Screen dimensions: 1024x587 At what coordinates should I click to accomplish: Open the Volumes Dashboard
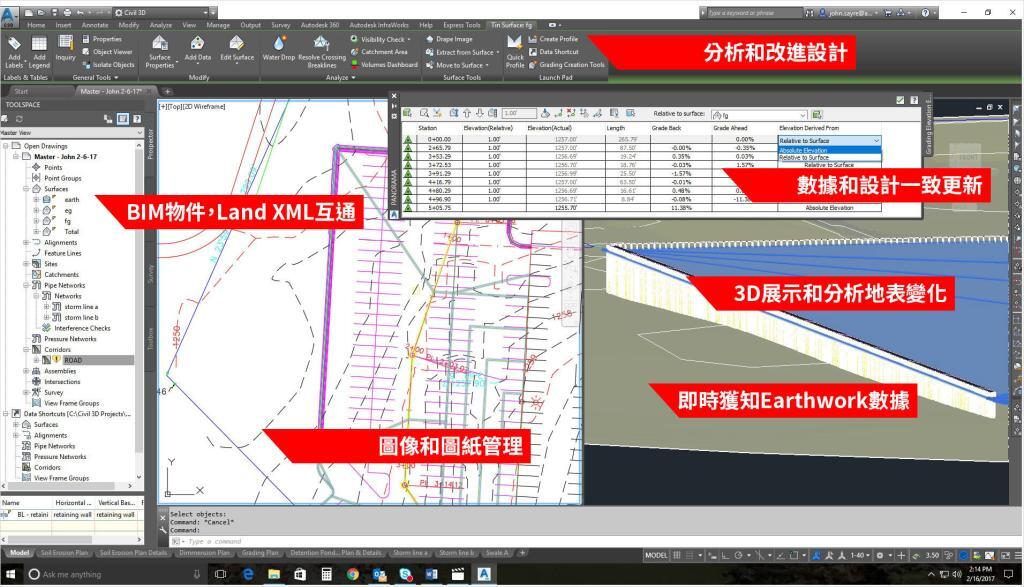pyautogui.click(x=384, y=65)
